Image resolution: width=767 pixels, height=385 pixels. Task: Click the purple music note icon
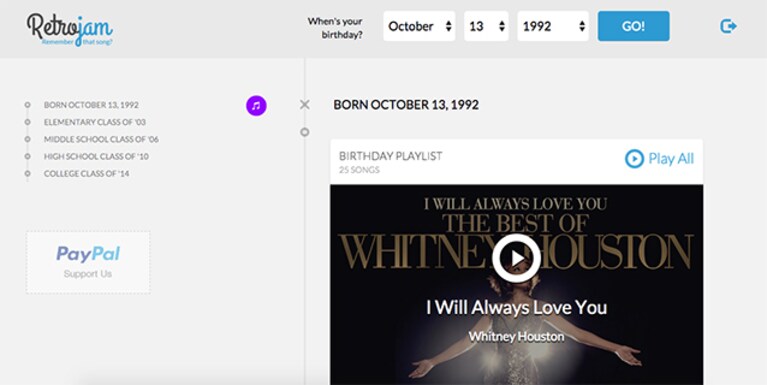(x=256, y=105)
